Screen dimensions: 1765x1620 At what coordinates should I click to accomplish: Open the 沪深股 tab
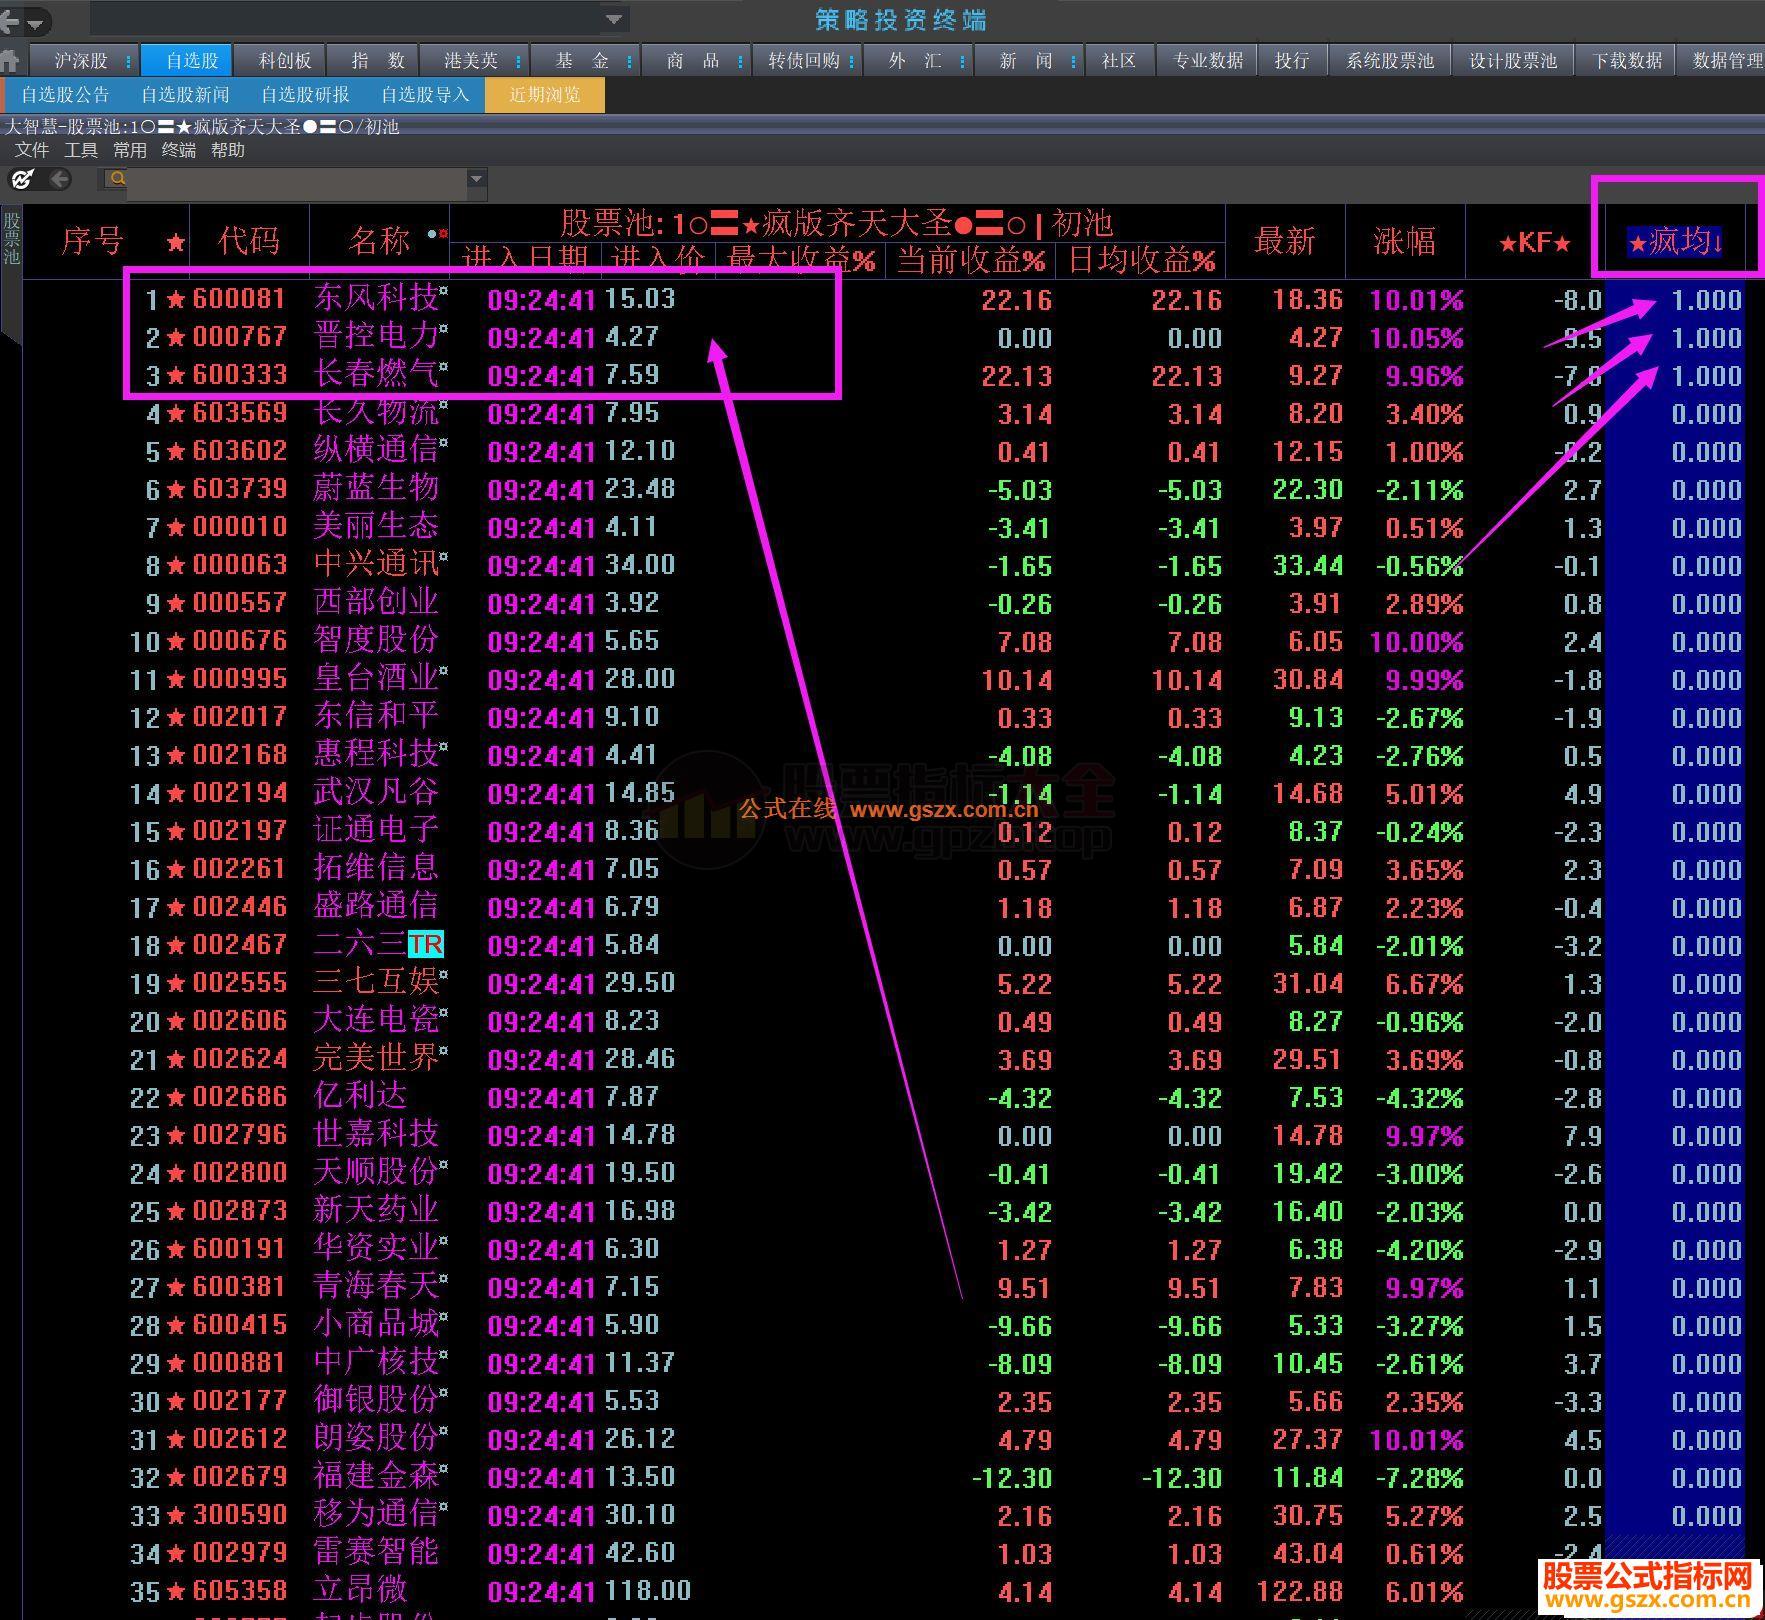pyautogui.click(x=80, y=61)
